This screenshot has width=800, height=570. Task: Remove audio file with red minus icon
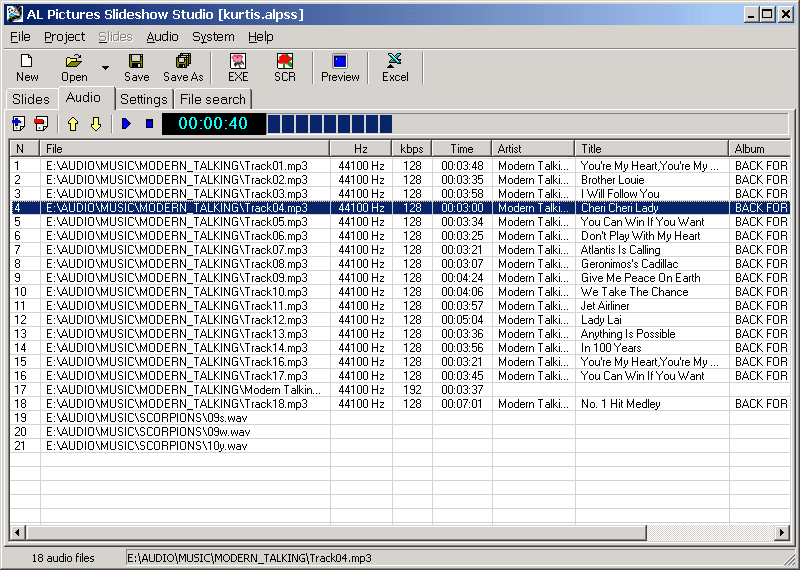(x=41, y=124)
